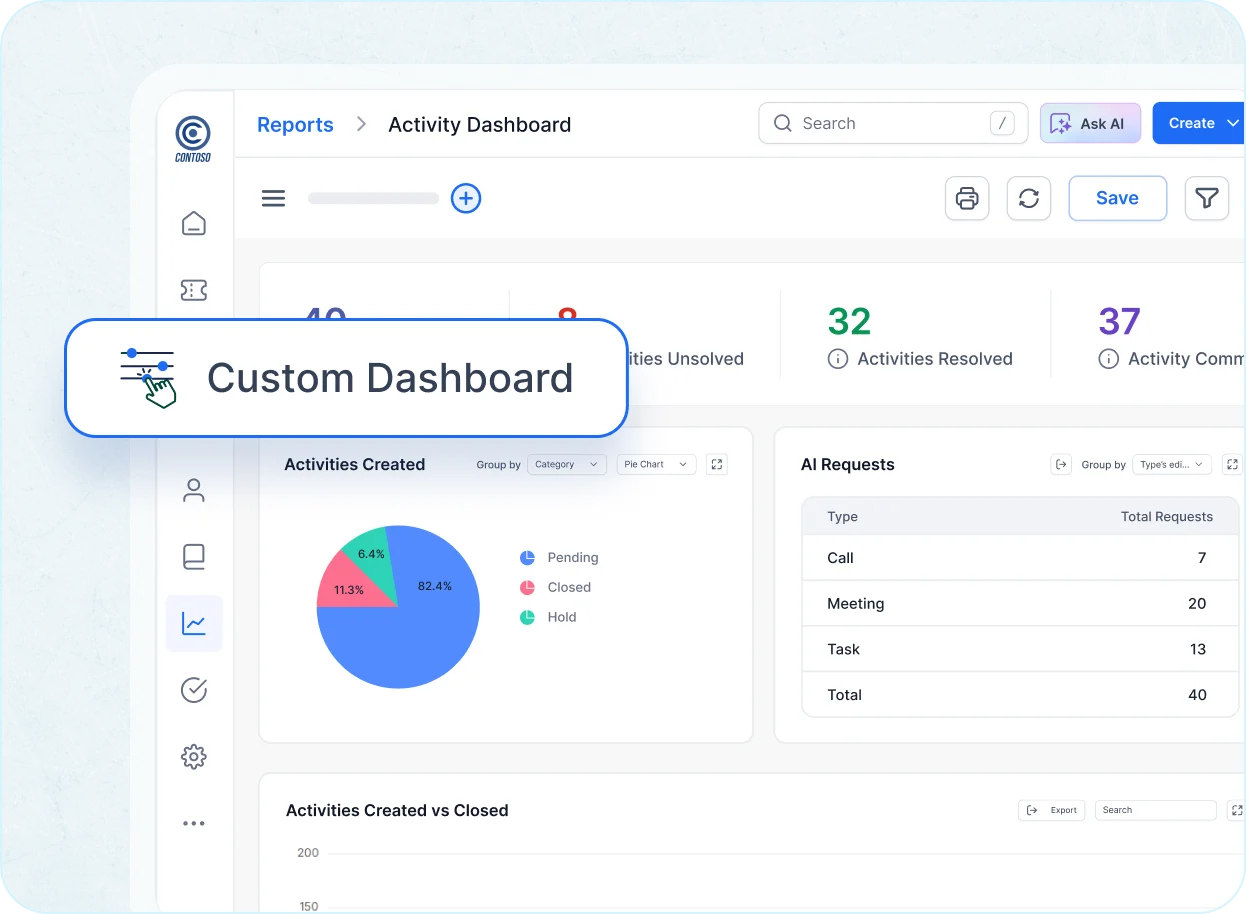Click the AI Requests panel title
Viewport: 1246px width, 914px height.
(x=848, y=464)
